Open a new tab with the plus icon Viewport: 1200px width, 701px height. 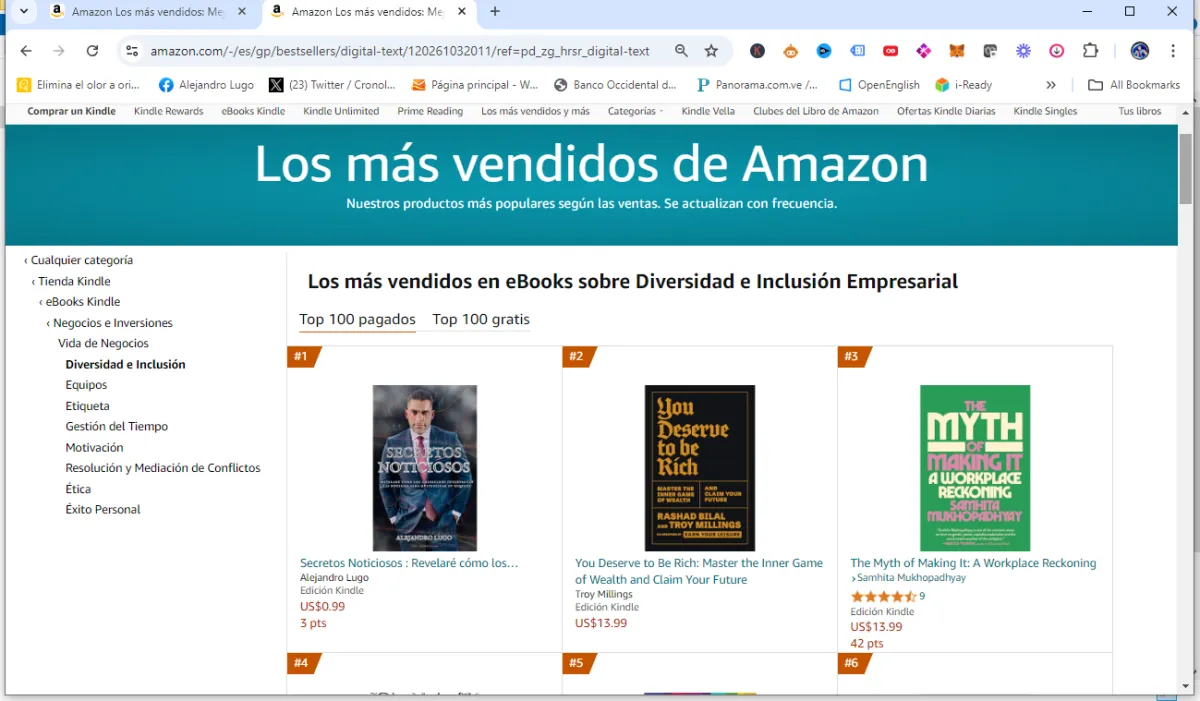pyautogui.click(x=495, y=12)
